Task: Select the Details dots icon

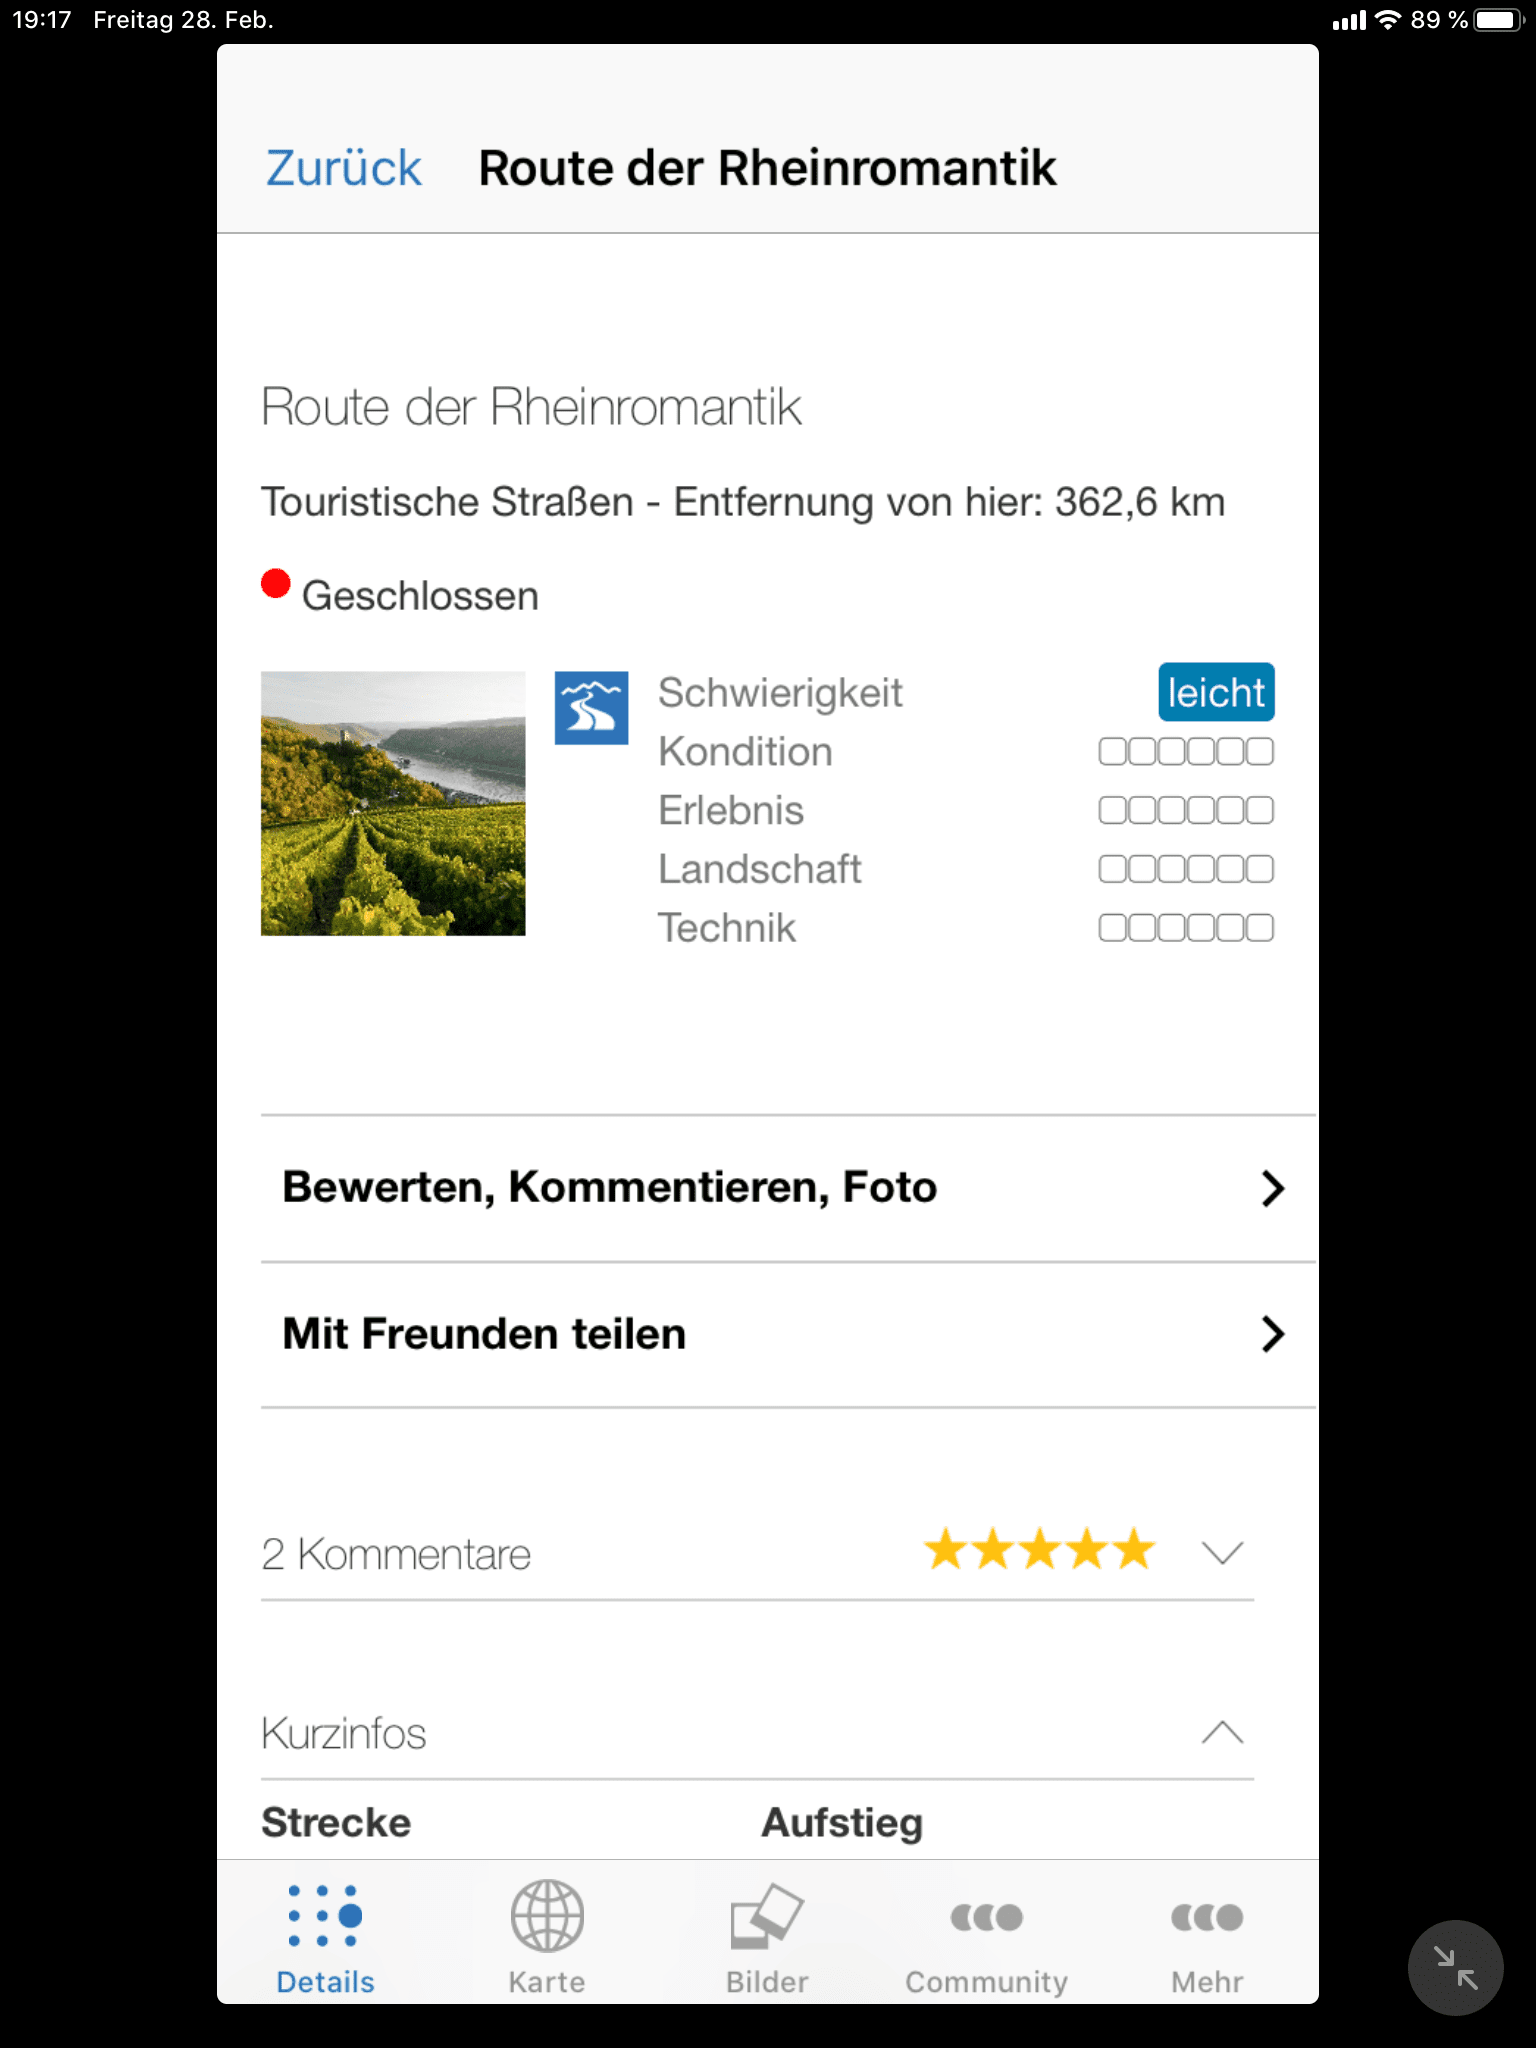Action: click(325, 1916)
